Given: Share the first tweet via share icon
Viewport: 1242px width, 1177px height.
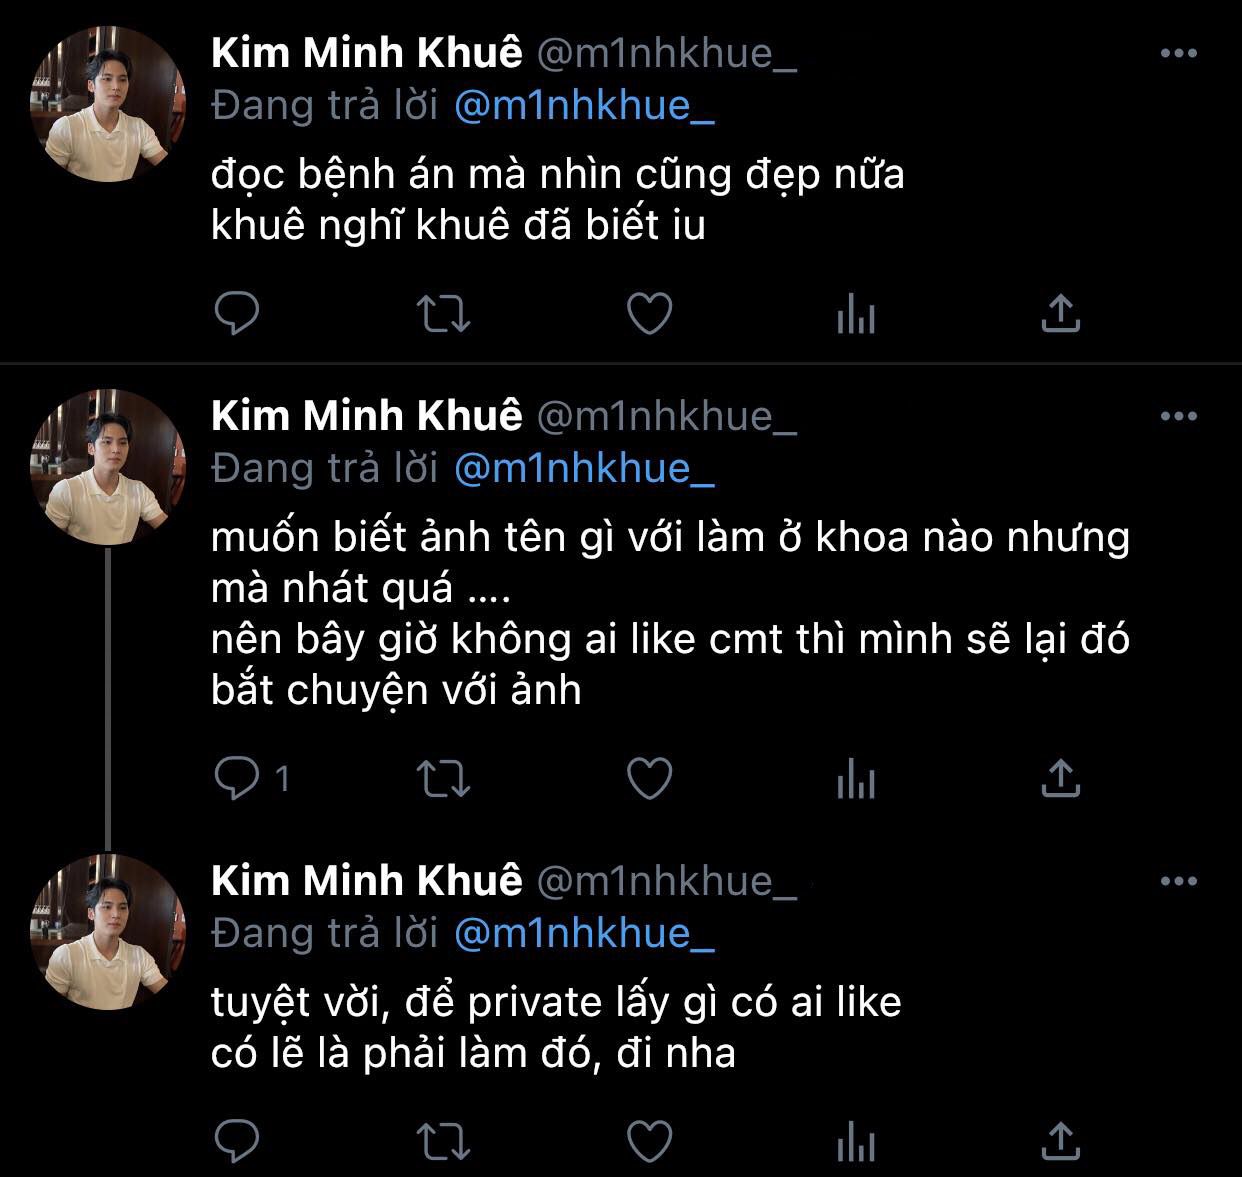Looking at the screenshot, I should (x=1060, y=314).
